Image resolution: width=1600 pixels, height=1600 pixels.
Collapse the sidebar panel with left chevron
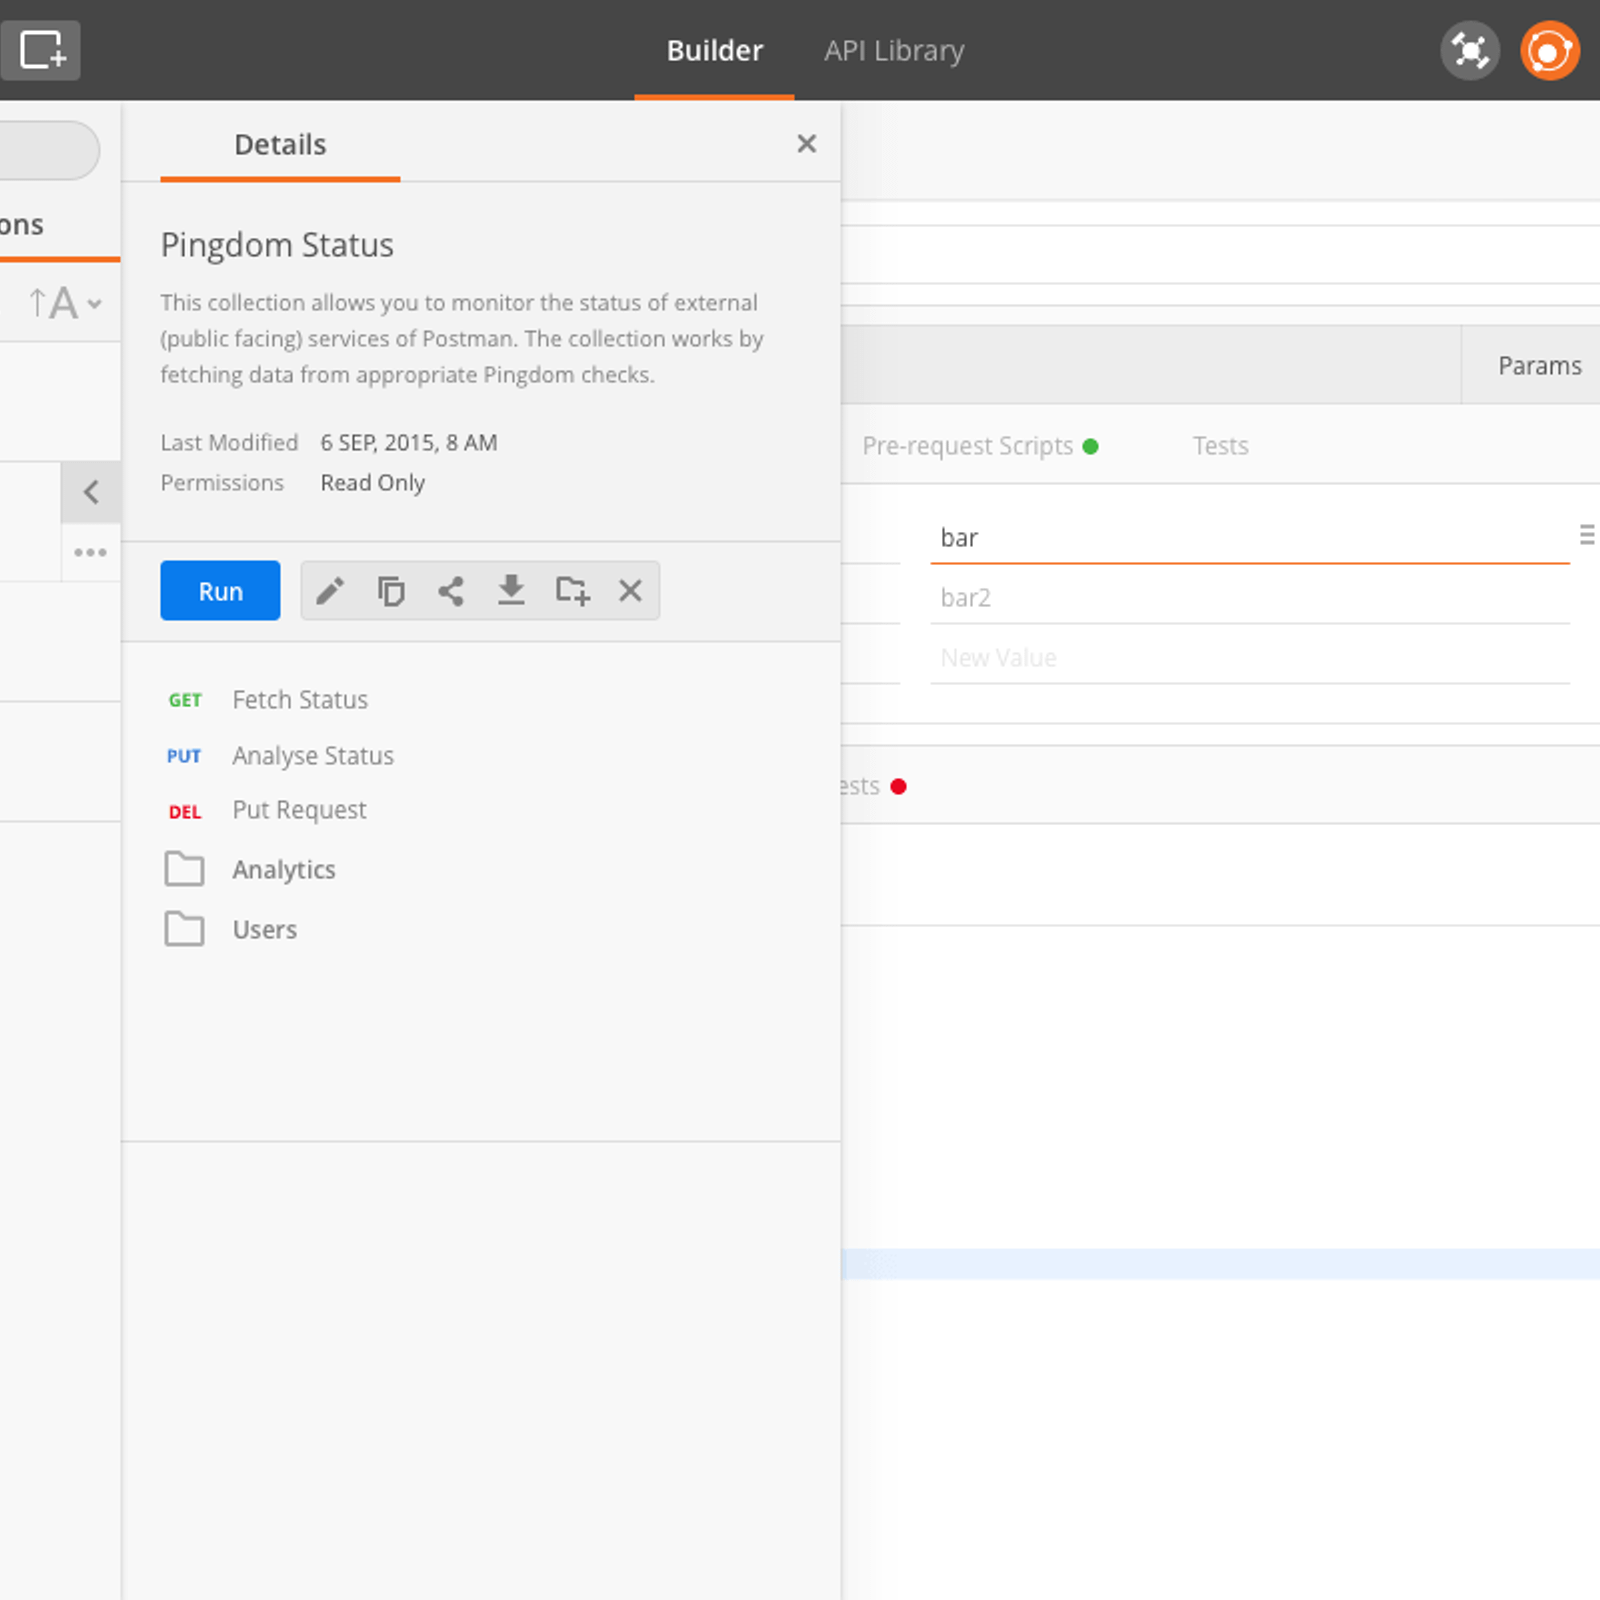91,492
